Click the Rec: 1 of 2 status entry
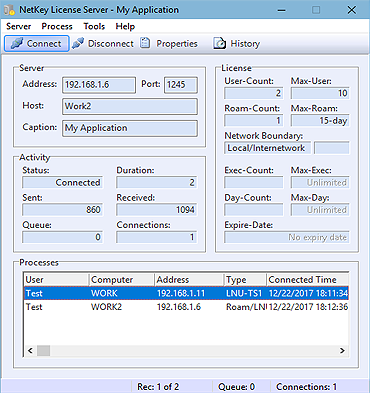Image resolution: width=370 pixels, height=393 pixels. (x=158, y=387)
